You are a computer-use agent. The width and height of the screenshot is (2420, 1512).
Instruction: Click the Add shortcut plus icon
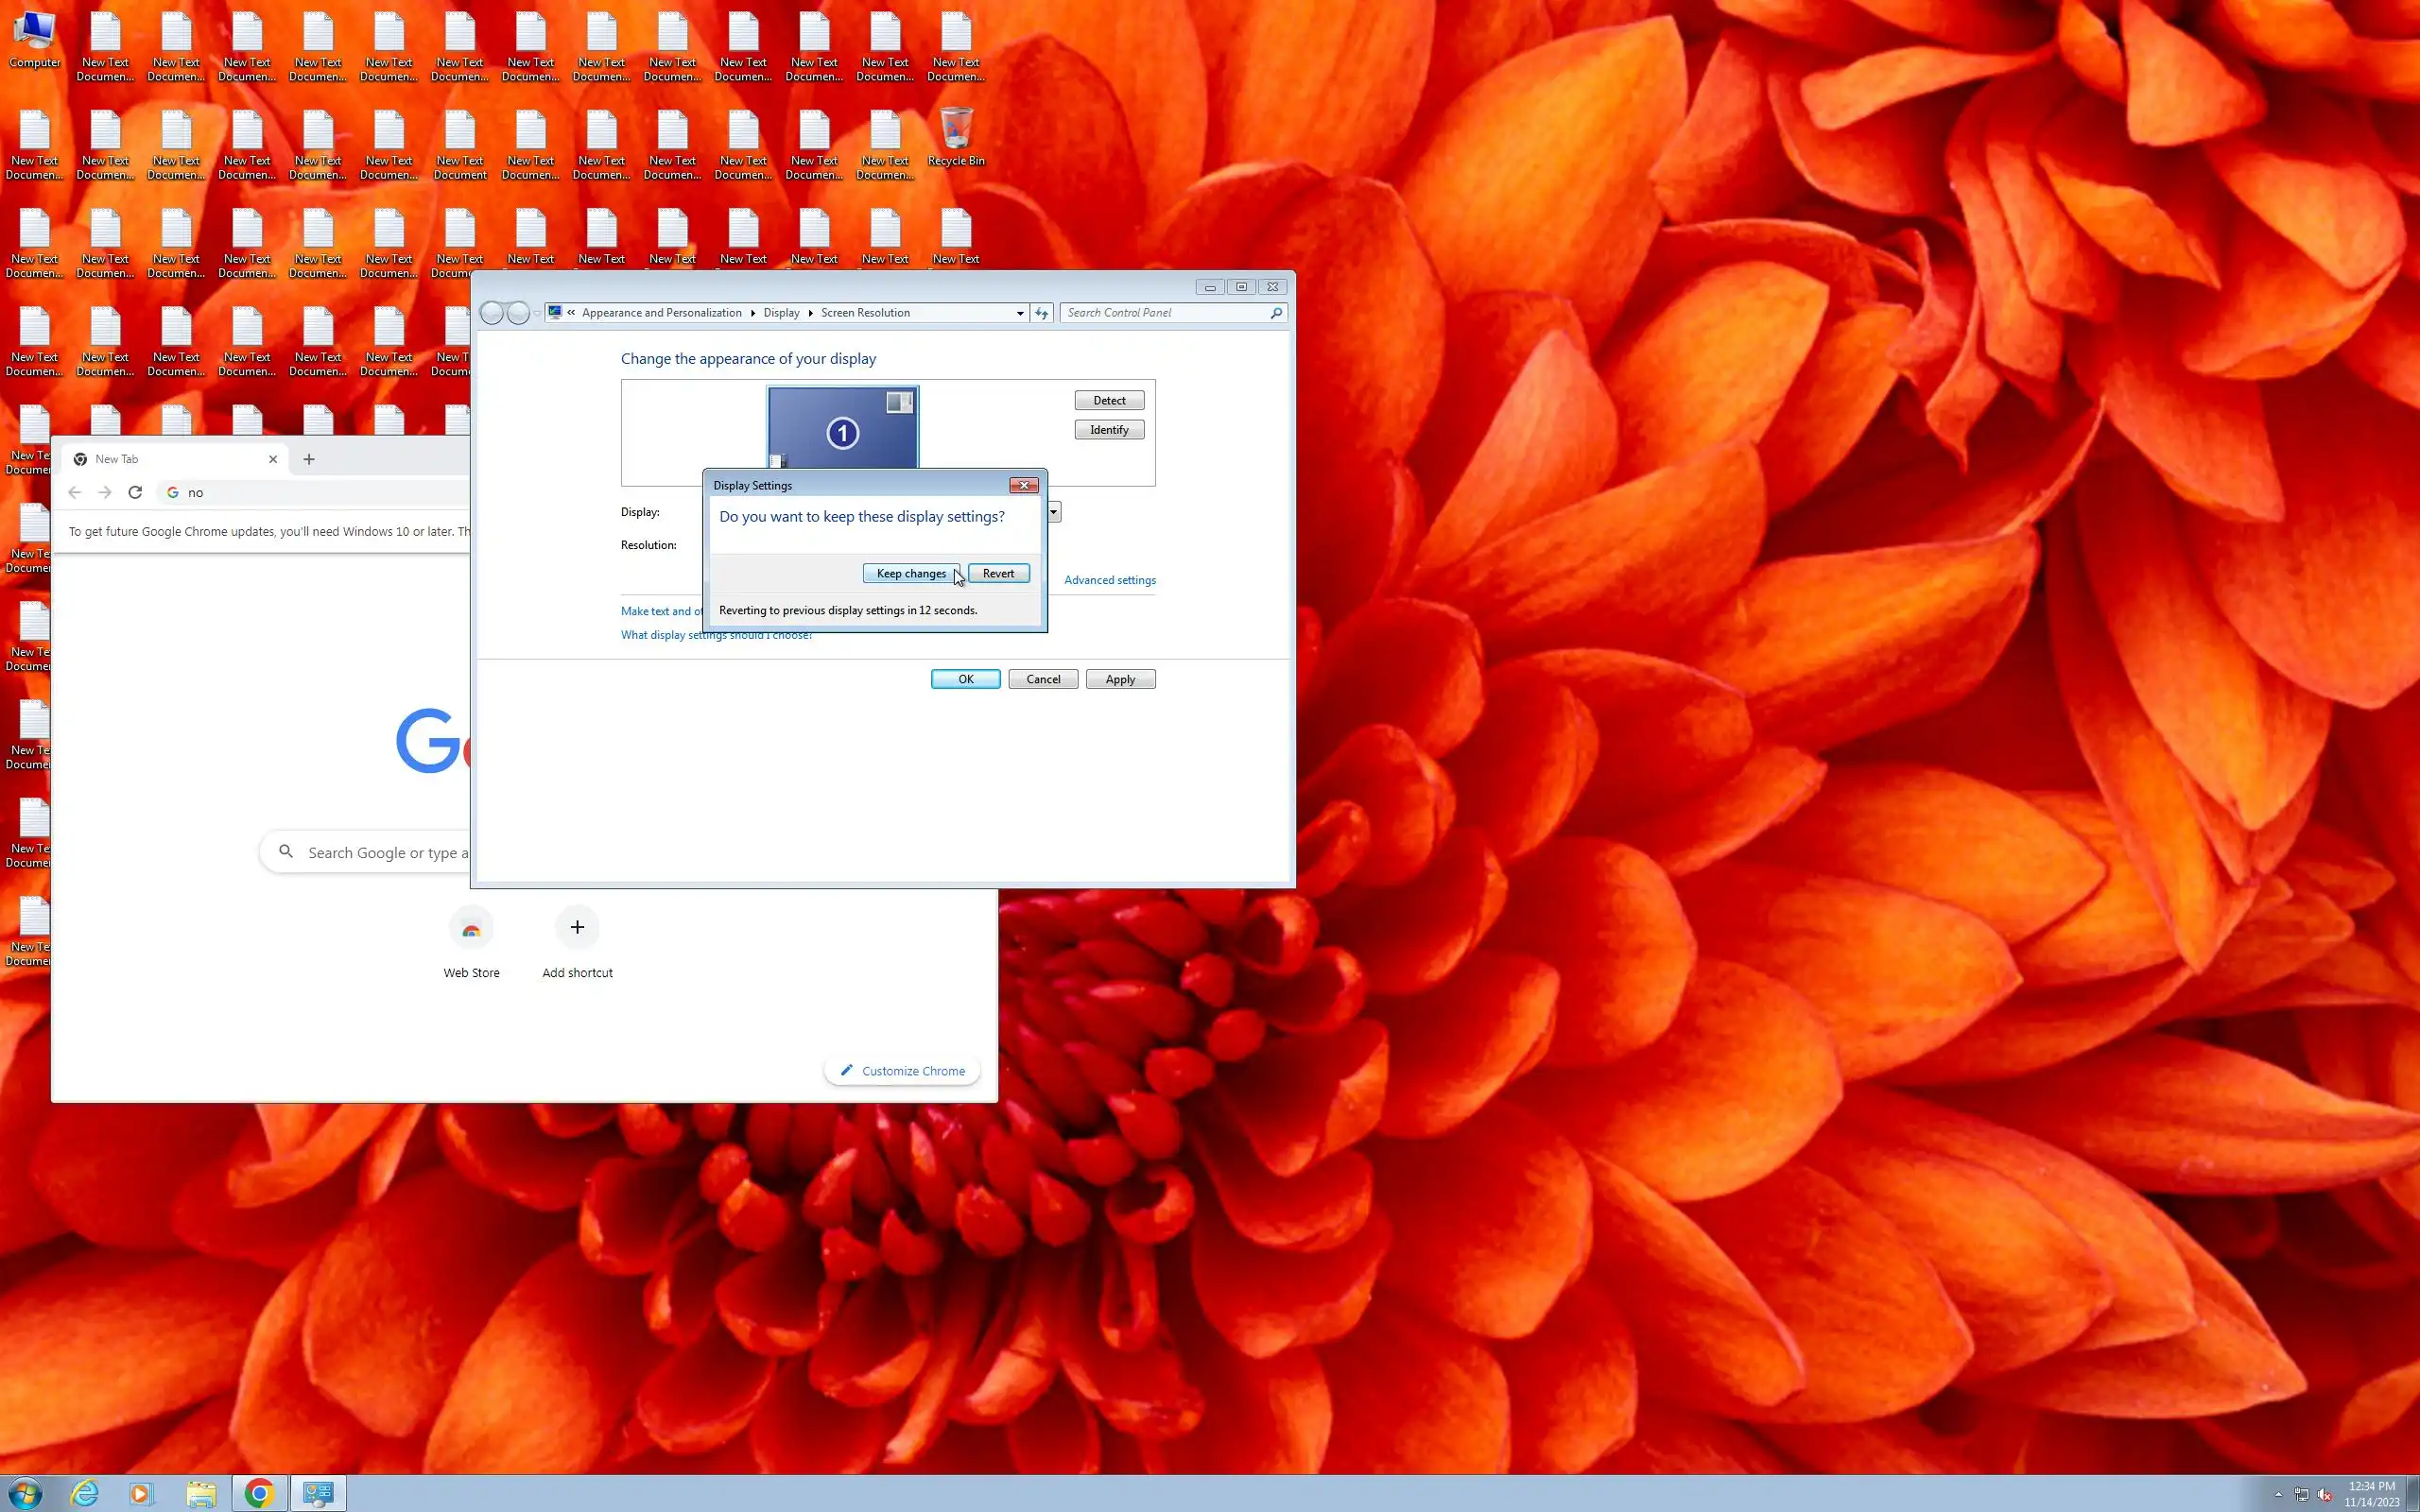tap(577, 928)
